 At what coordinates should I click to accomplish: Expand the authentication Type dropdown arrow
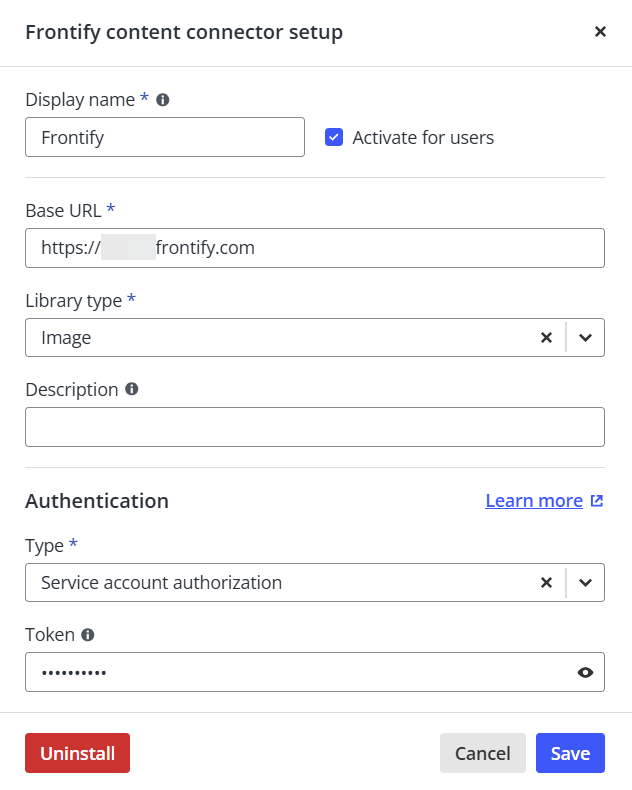coord(585,583)
